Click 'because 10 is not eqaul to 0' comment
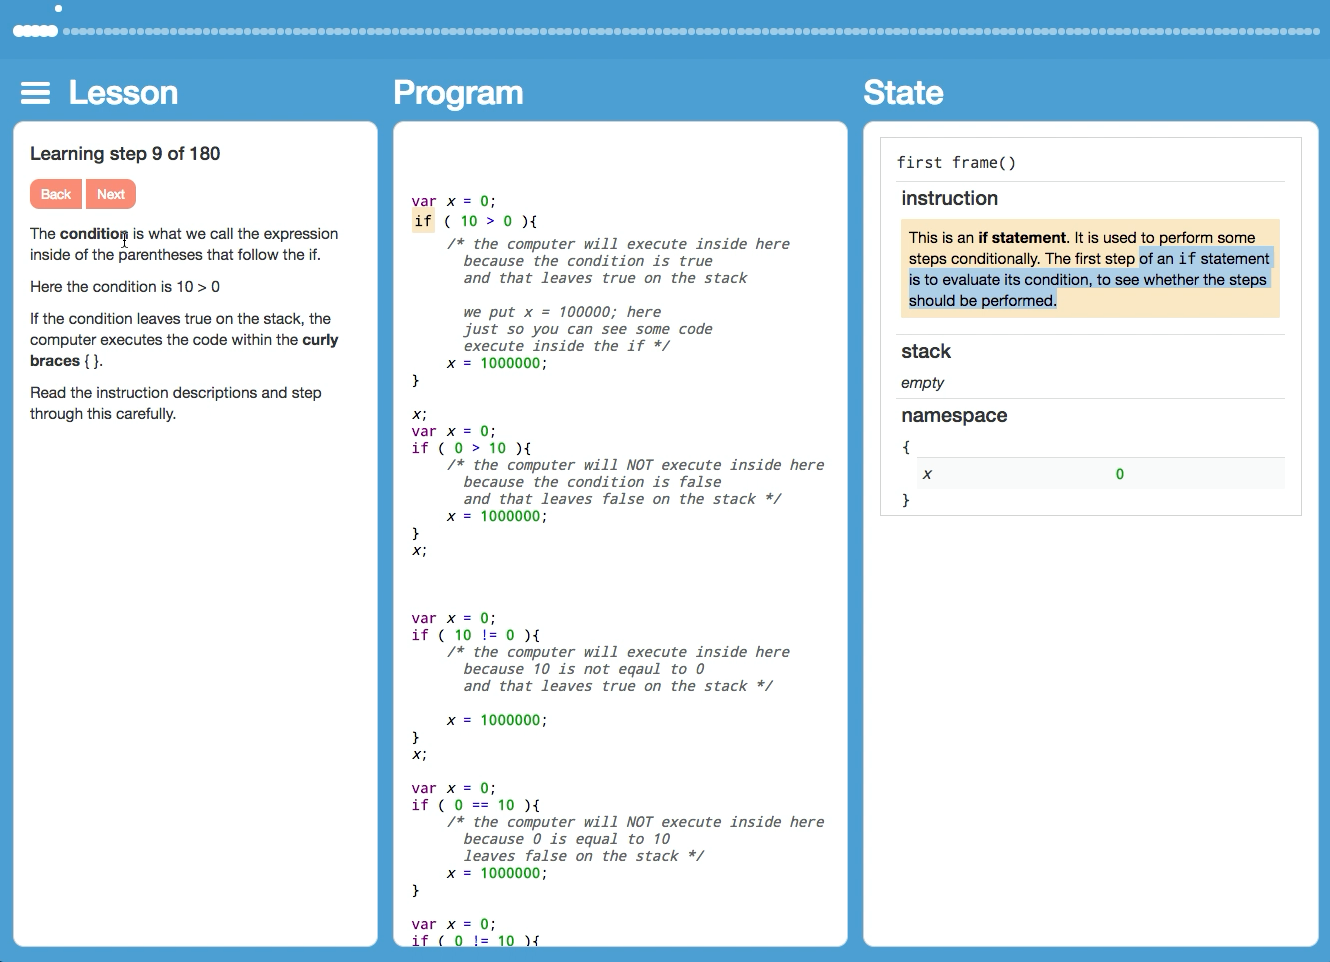This screenshot has width=1330, height=962. click(584, 669)
